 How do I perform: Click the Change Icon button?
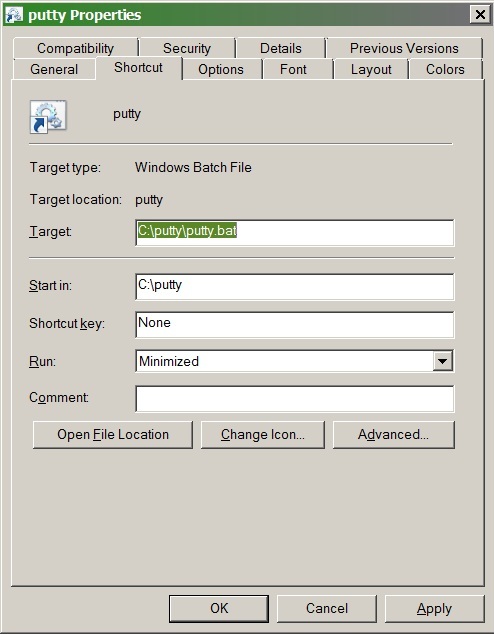coord(263,435)
